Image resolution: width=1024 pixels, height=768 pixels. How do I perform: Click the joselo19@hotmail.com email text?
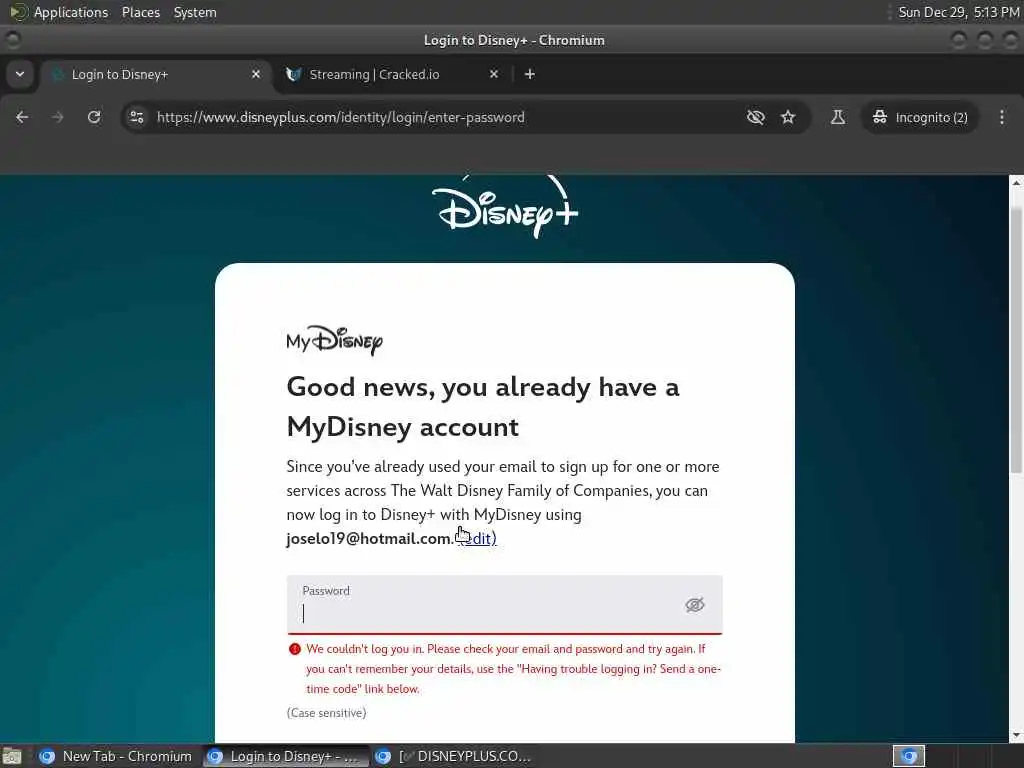(368, 539)
